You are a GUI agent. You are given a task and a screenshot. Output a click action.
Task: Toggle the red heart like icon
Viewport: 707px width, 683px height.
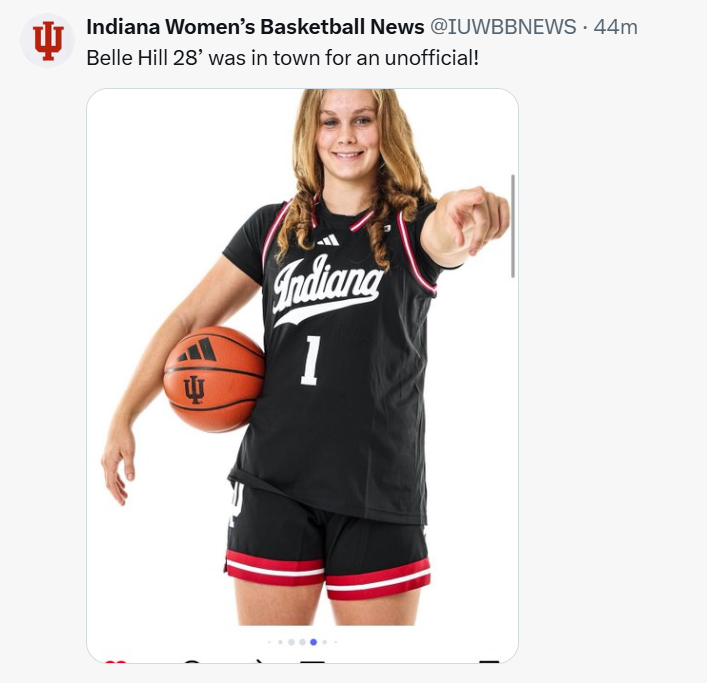pyautogui.click(x=115, y=663)
